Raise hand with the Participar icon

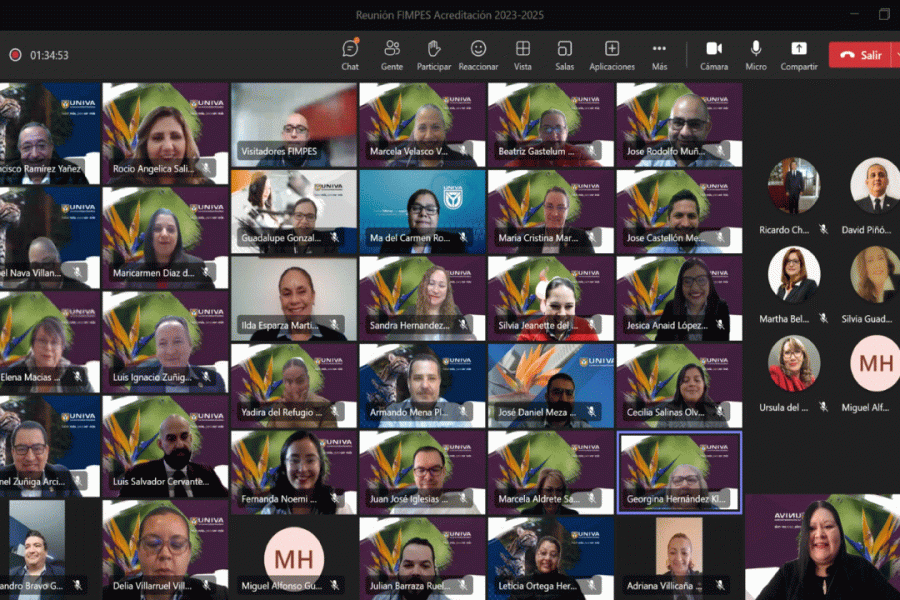coord(434,54)
